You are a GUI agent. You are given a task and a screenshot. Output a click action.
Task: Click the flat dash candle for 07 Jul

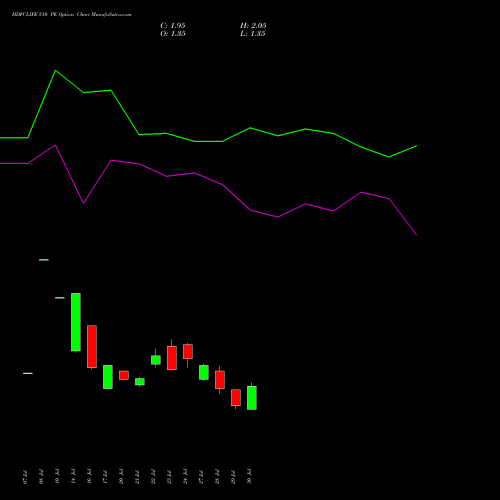28,373
